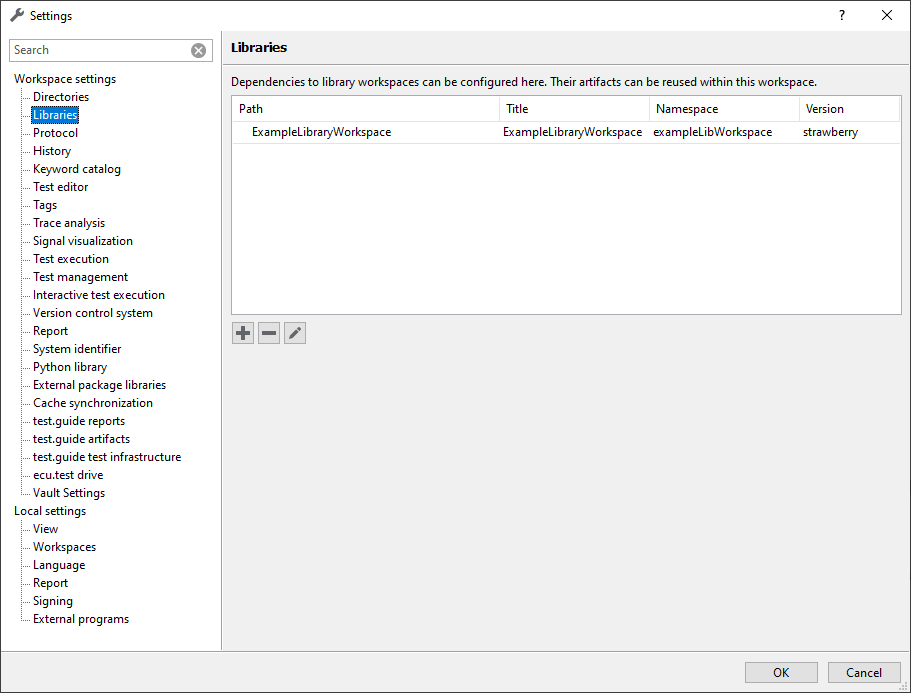Close the Settings dialog window
The width and height of the screenshot is (911, 693).
(x=887, y=16)
